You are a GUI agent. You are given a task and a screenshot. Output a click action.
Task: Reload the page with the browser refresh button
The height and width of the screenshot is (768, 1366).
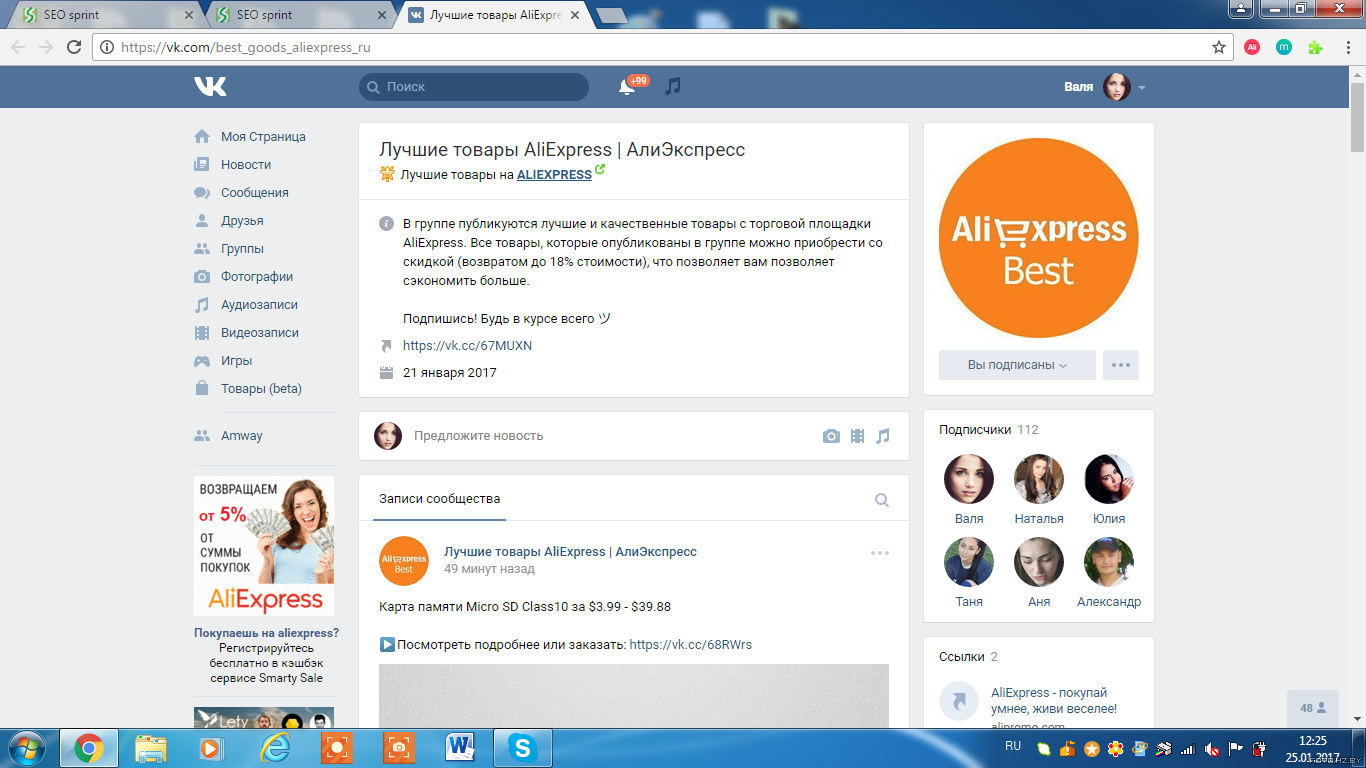[74, 47]
